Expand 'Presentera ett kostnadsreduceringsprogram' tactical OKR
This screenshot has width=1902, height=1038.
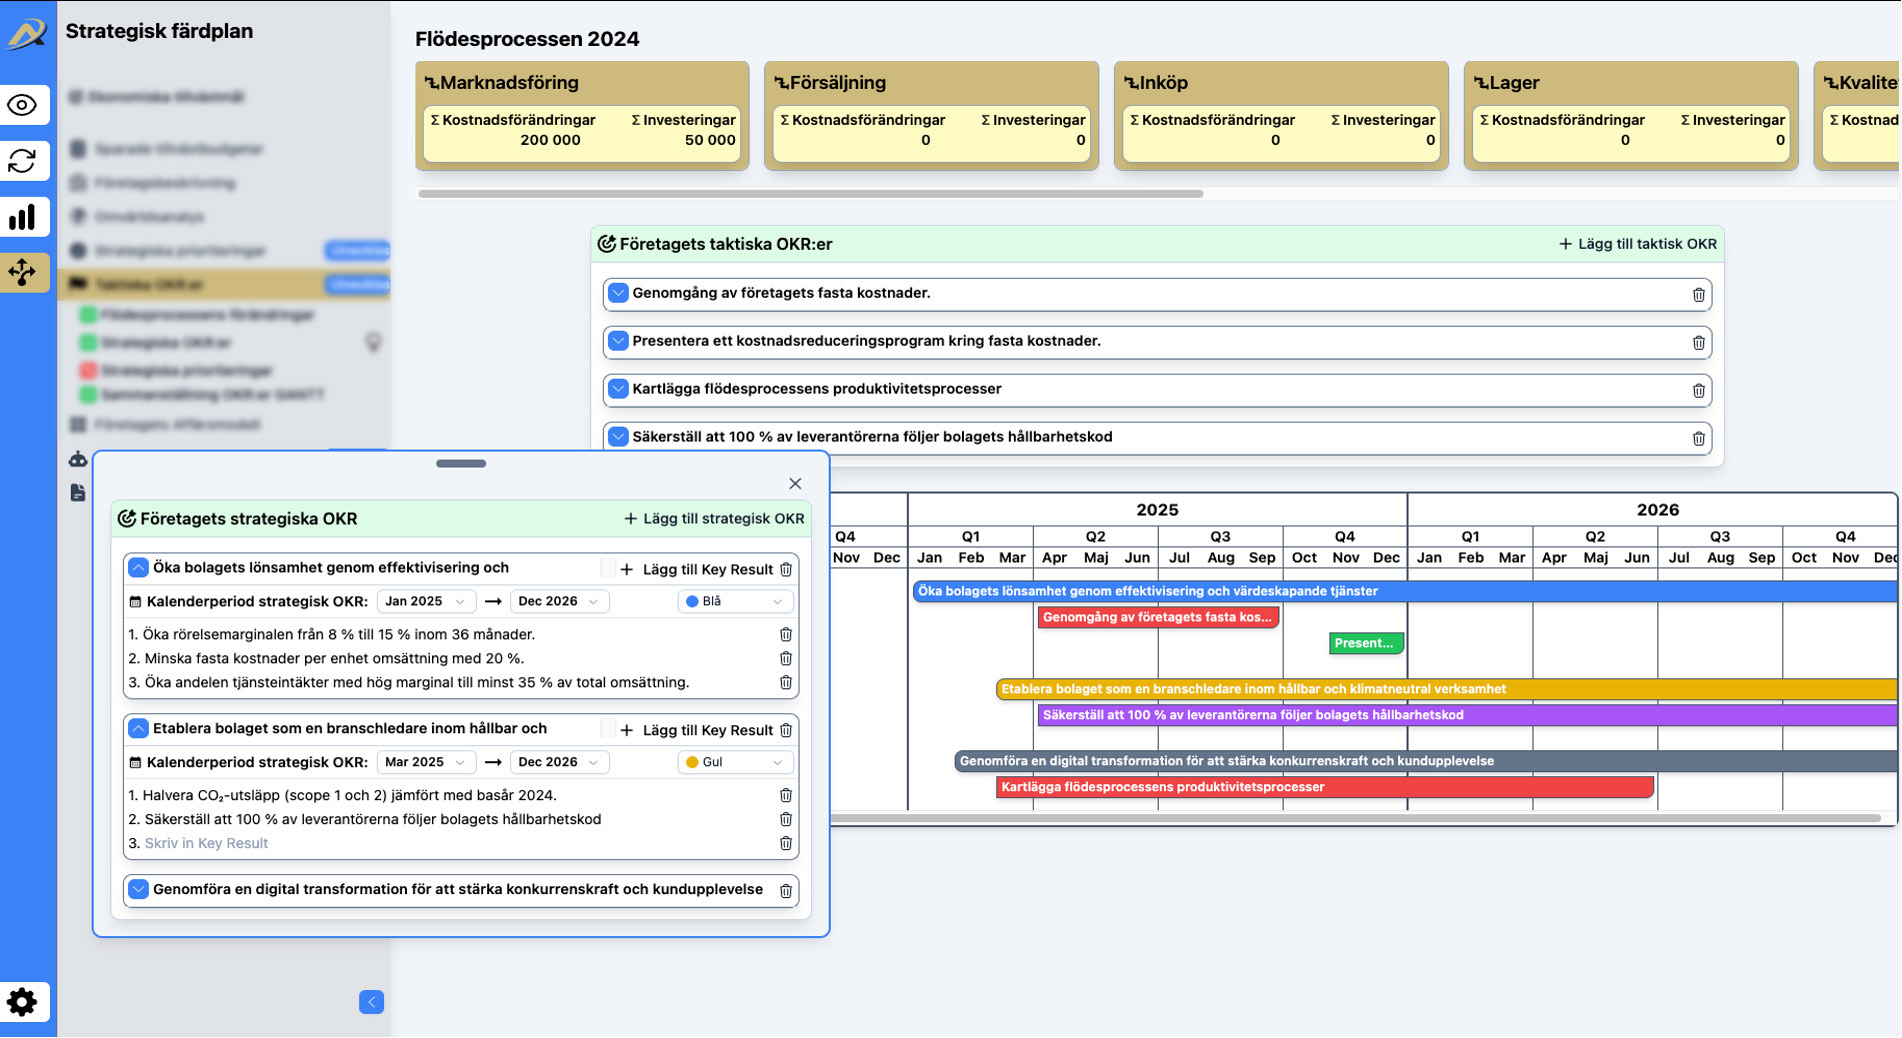[x=618, y=342]
